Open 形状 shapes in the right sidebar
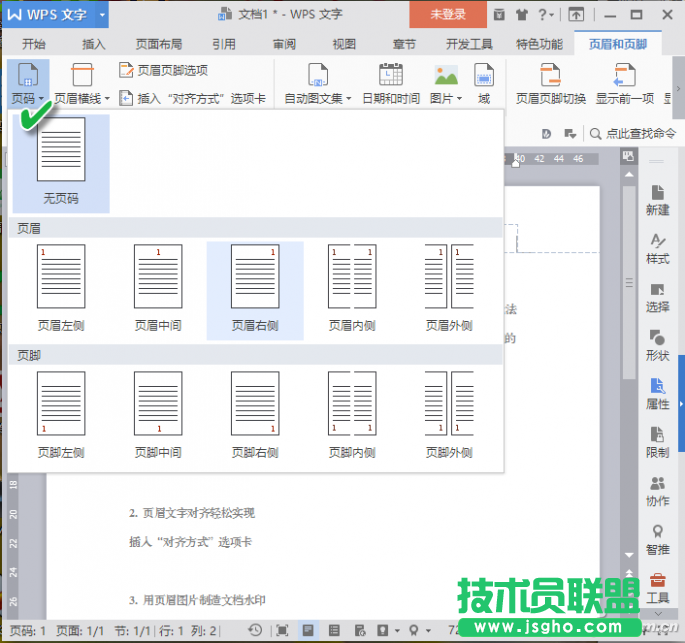This screenshot has width=685, height=643. pos(657,345)
